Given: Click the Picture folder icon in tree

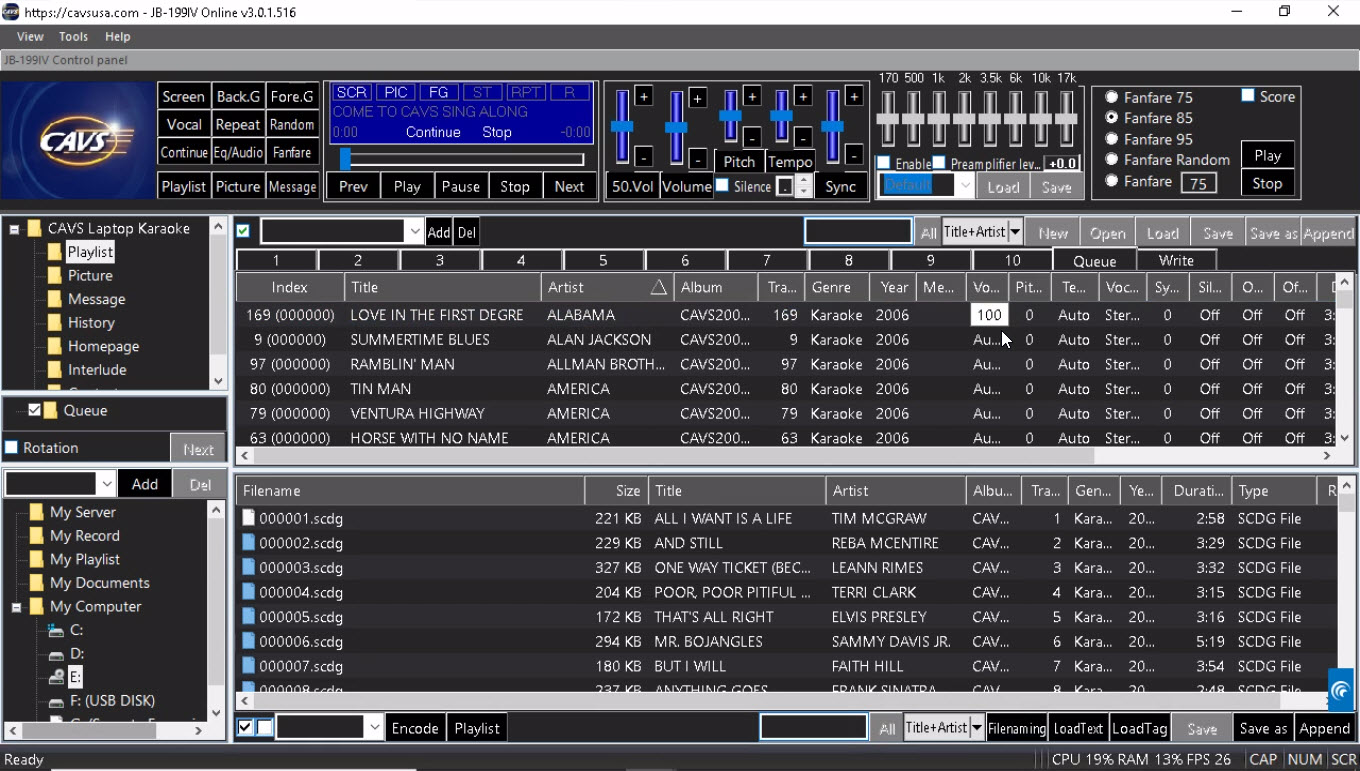Looking at the screenshot, I should click(x=54, y=275).
